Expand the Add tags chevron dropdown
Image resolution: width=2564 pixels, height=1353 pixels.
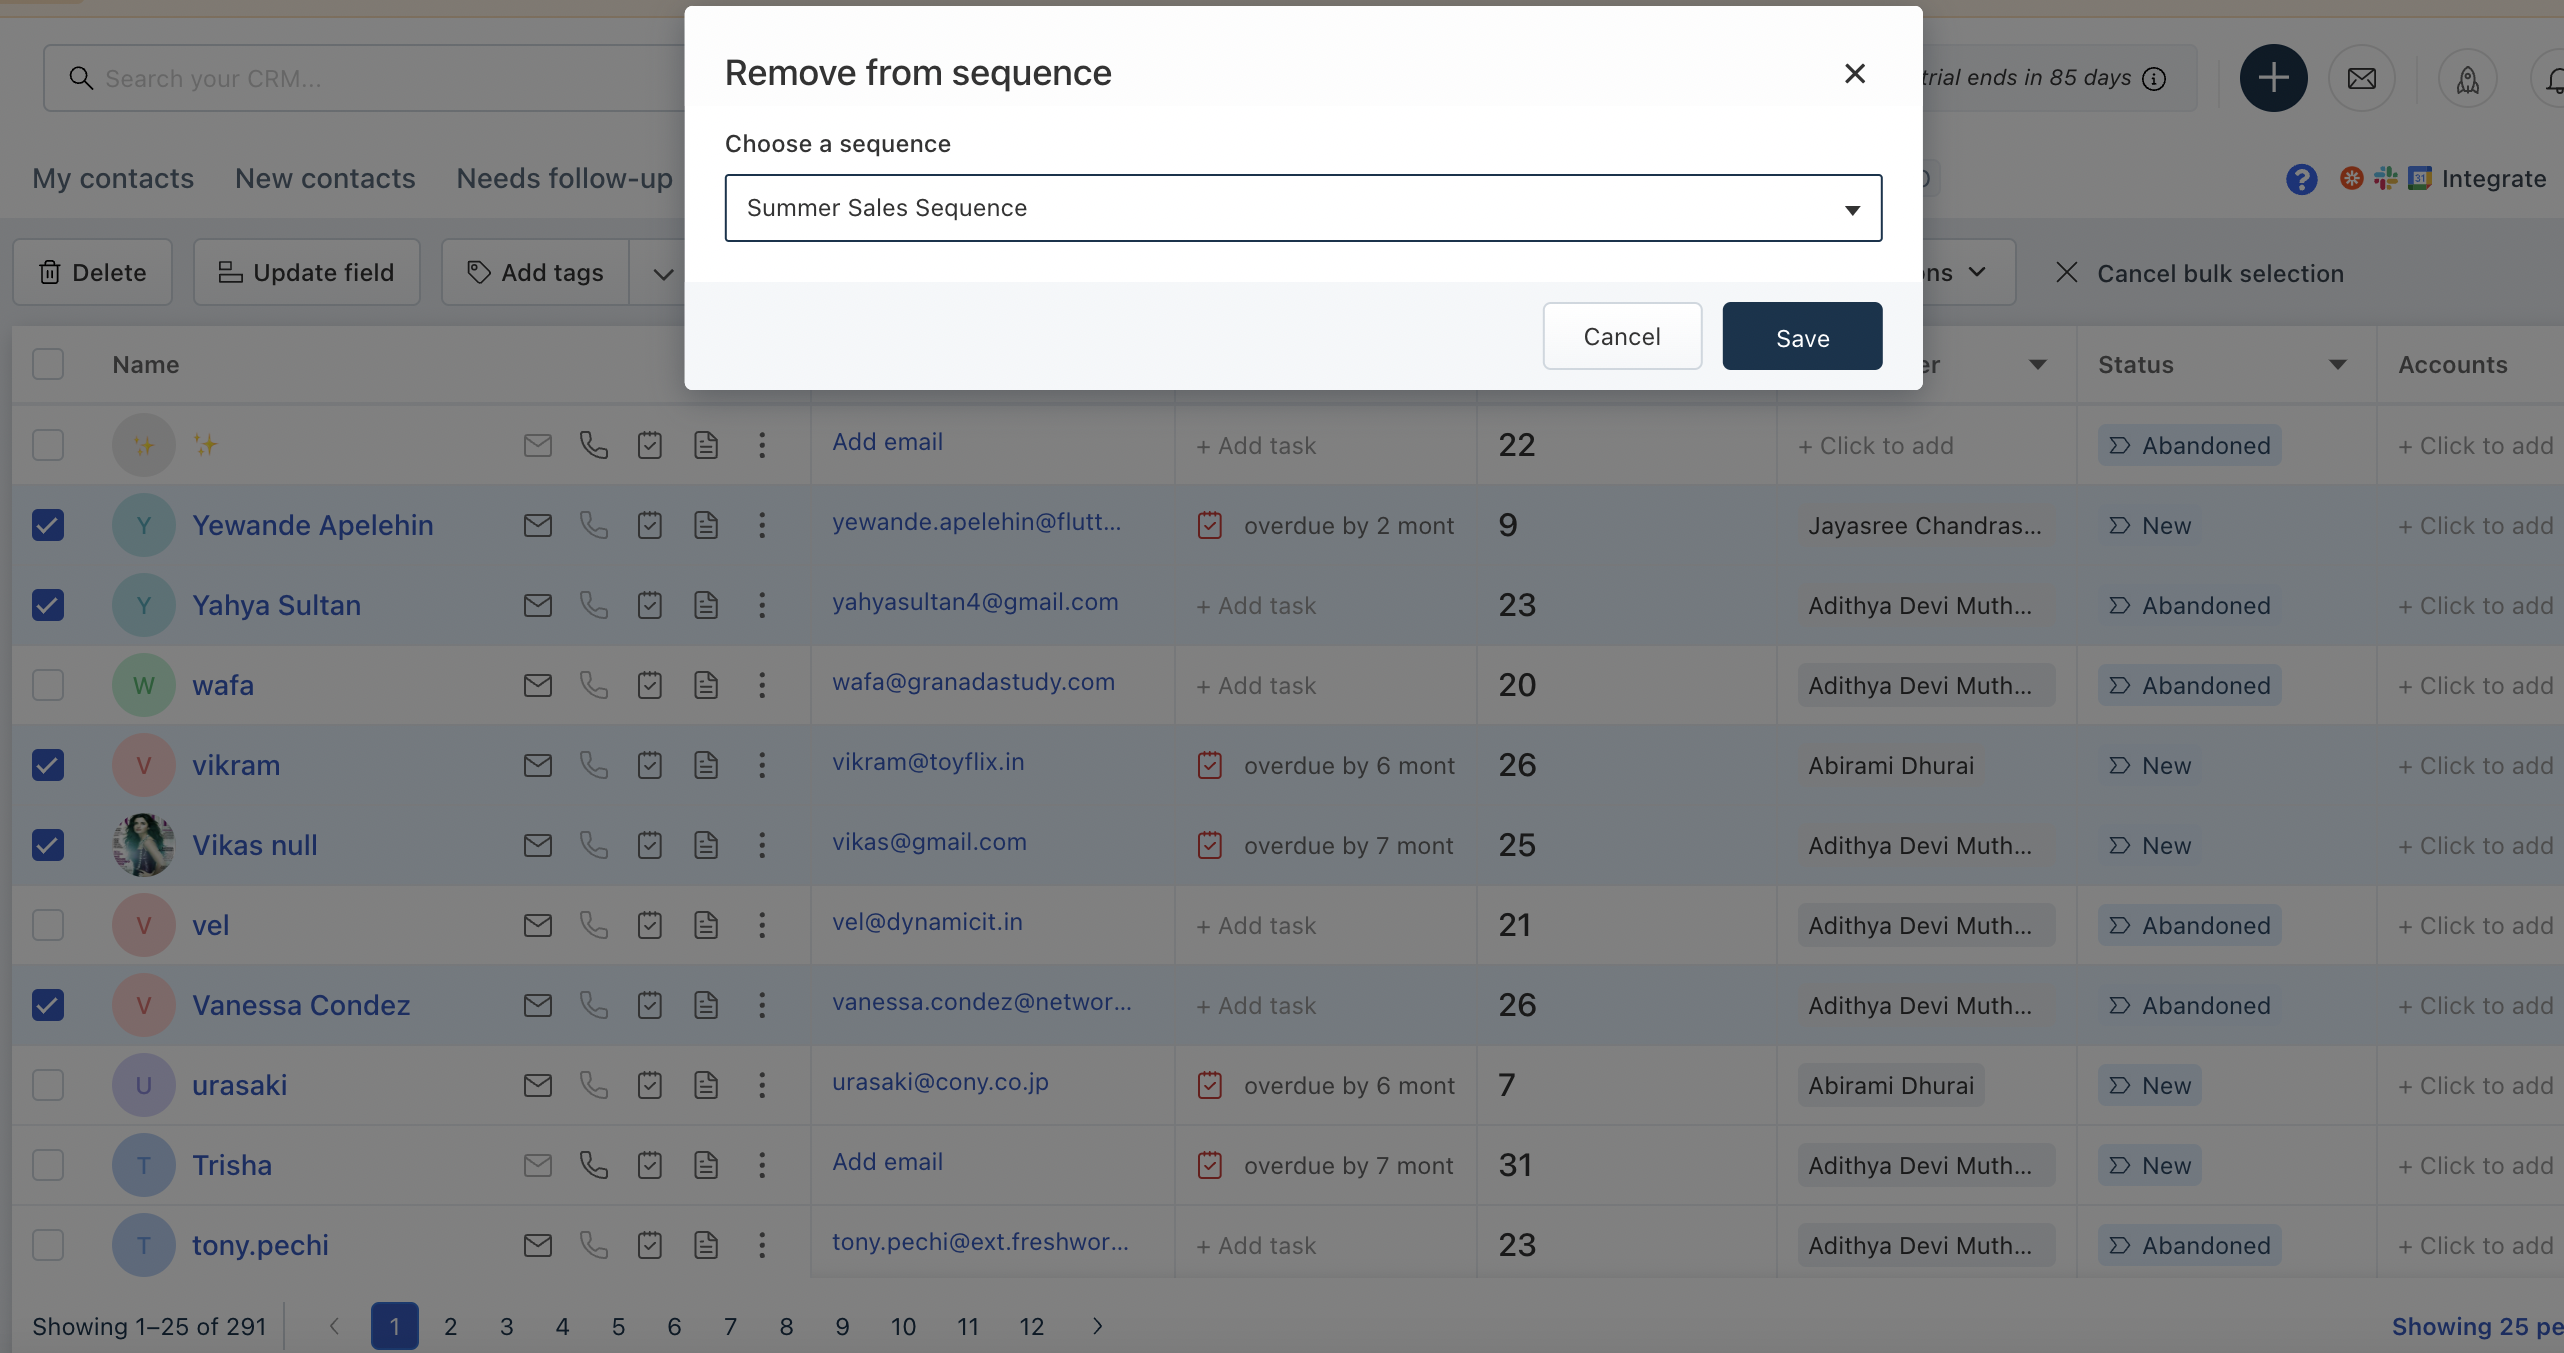tap(662, 273)
